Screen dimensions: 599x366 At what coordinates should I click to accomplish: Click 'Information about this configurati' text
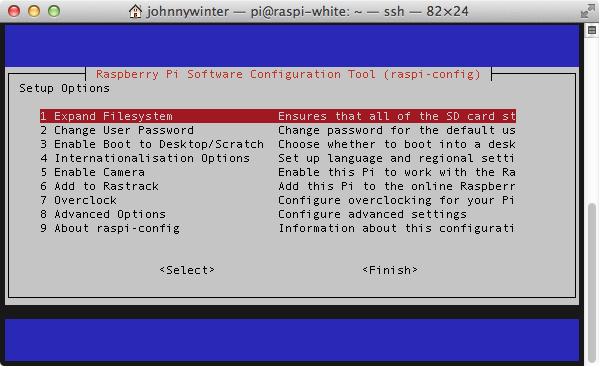[396, 228]
